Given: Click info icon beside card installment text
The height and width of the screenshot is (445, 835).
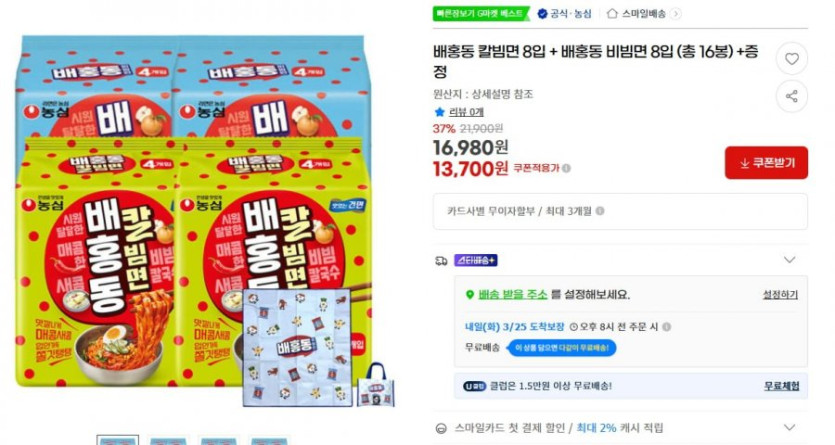Looking at the screenshot, I should pyautogui.click(x=600, y=211).
